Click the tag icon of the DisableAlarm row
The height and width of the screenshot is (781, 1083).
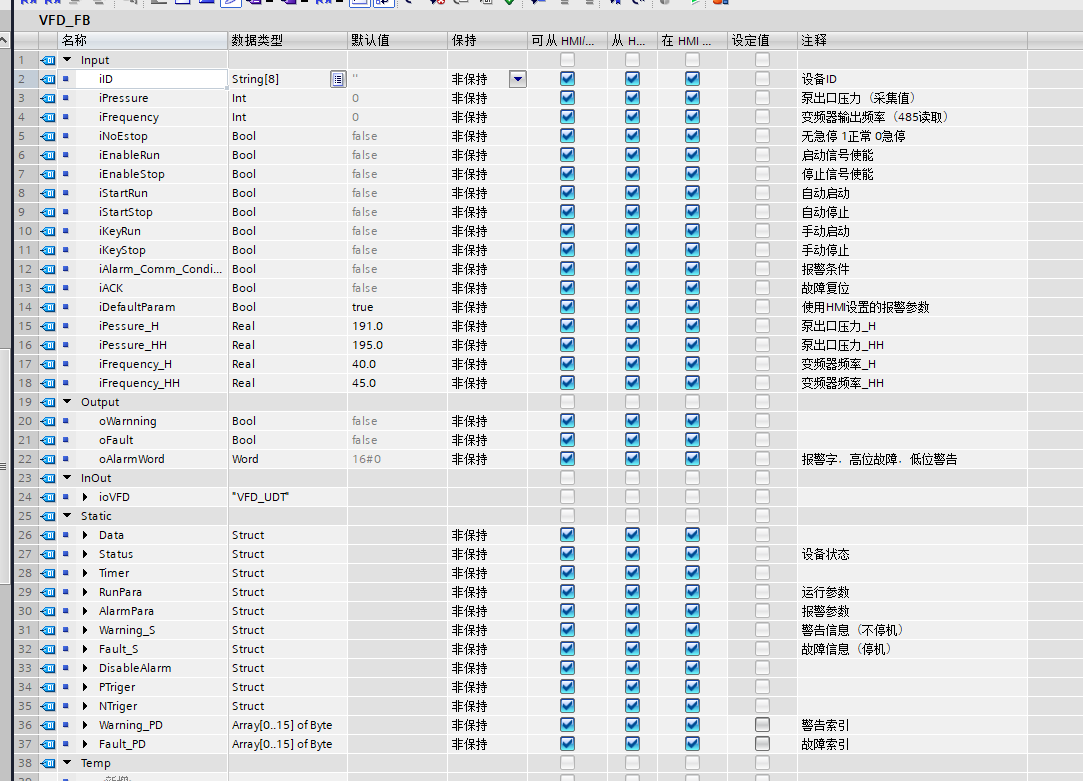(48, 668)
